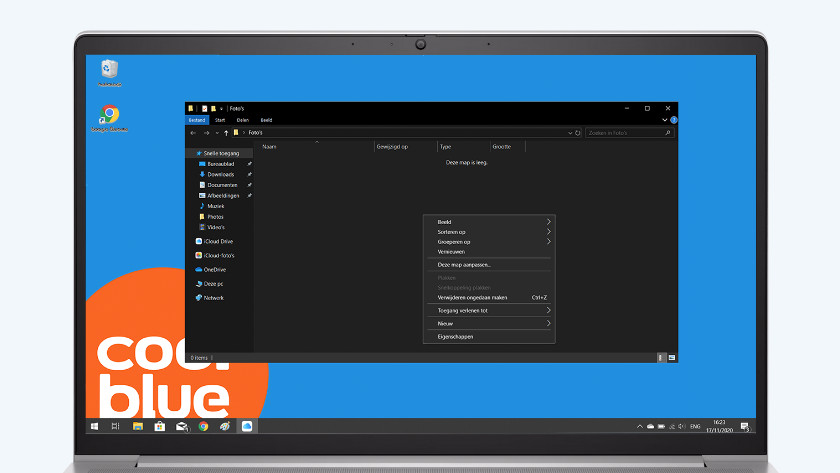Open Downloads in the navigation pane
840x473 pixels.
221,175
